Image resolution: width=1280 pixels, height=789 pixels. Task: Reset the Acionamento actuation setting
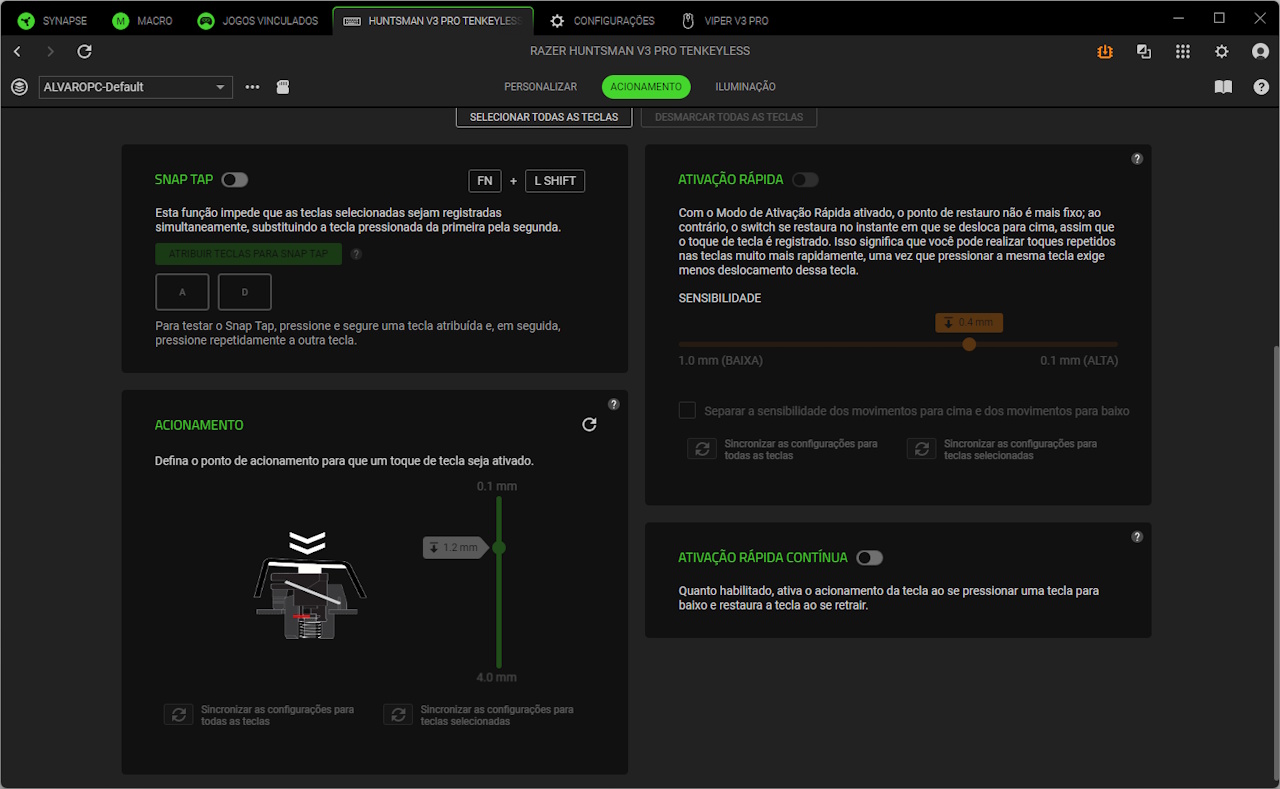(x=589, y=425)
